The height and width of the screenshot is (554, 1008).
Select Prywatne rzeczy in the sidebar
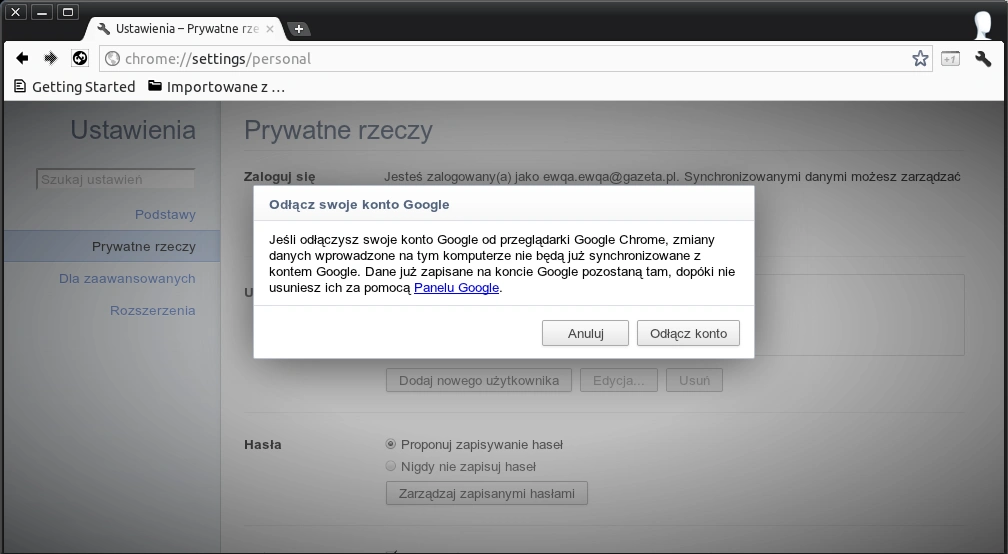click(x=112, y=246)
